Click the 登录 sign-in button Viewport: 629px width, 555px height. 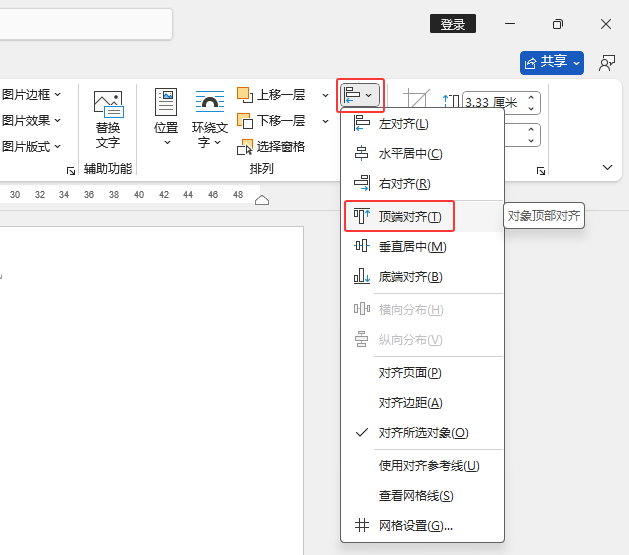(x=453, y=24)
